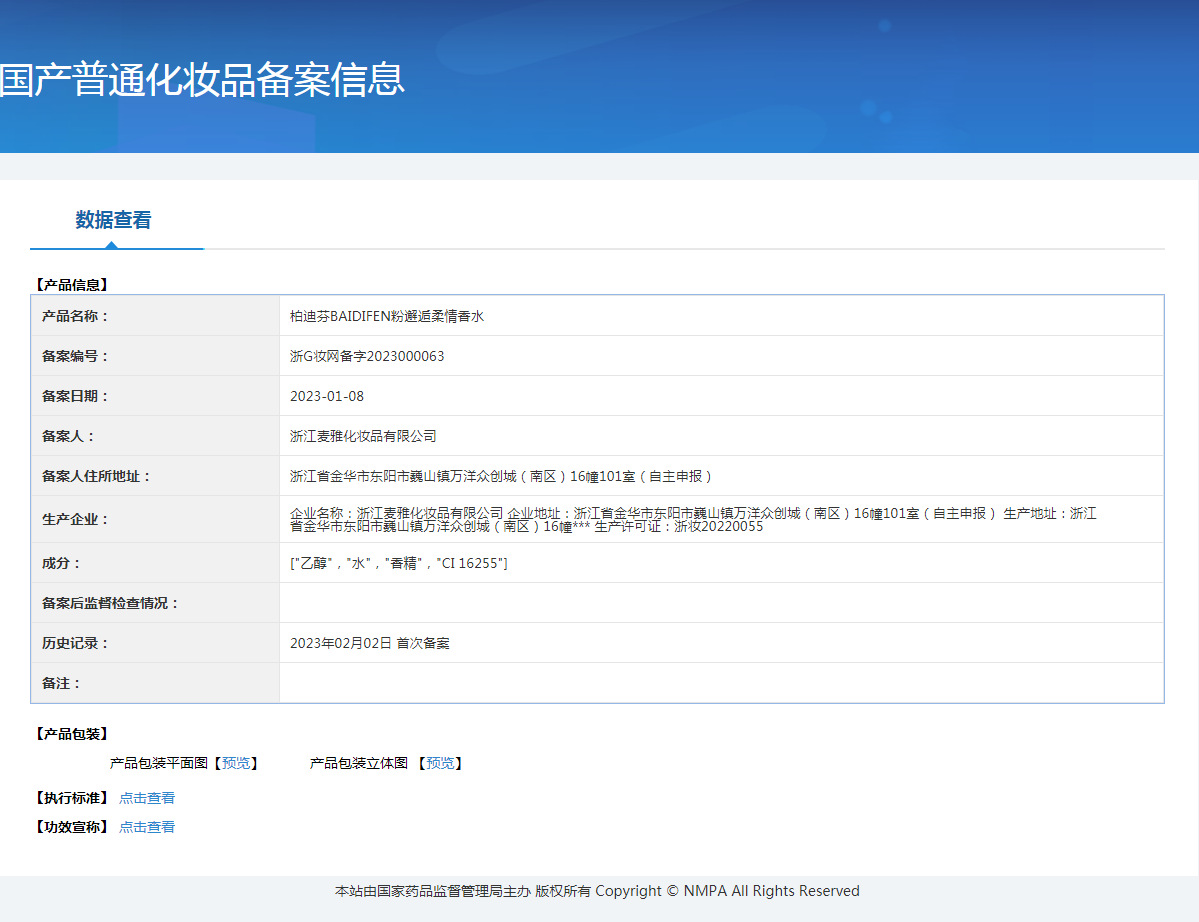Click the 【执行标准】 label
This screenshot has height=922, width=1199.
(x=72, y=798)
